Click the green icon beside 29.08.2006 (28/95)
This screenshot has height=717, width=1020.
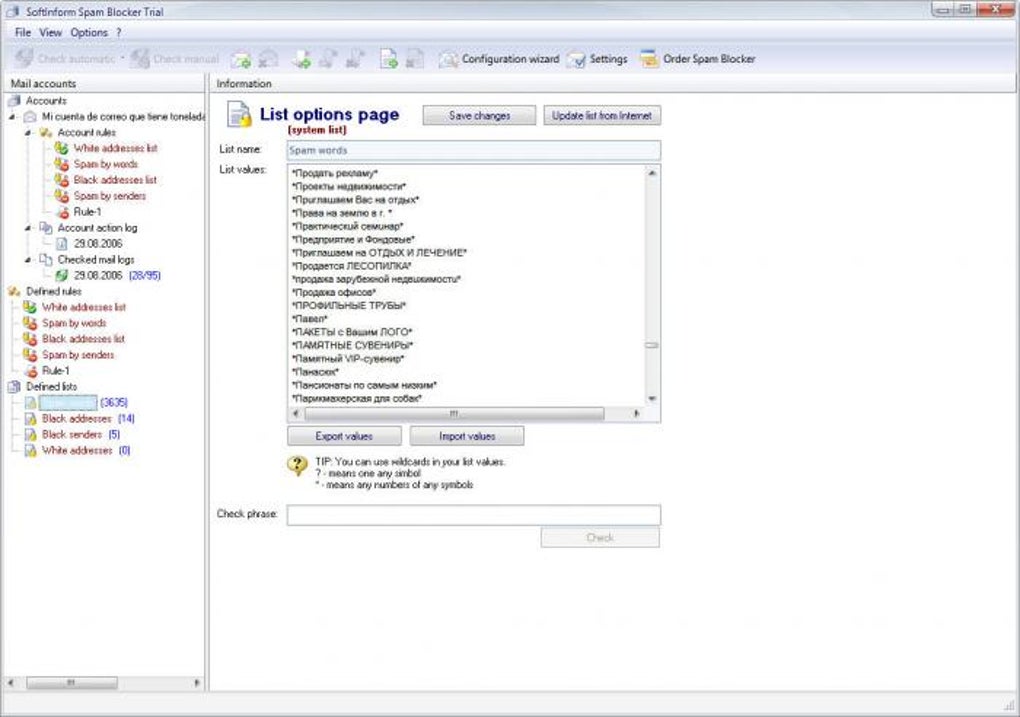pyautogui.click(x=62, y=276)
